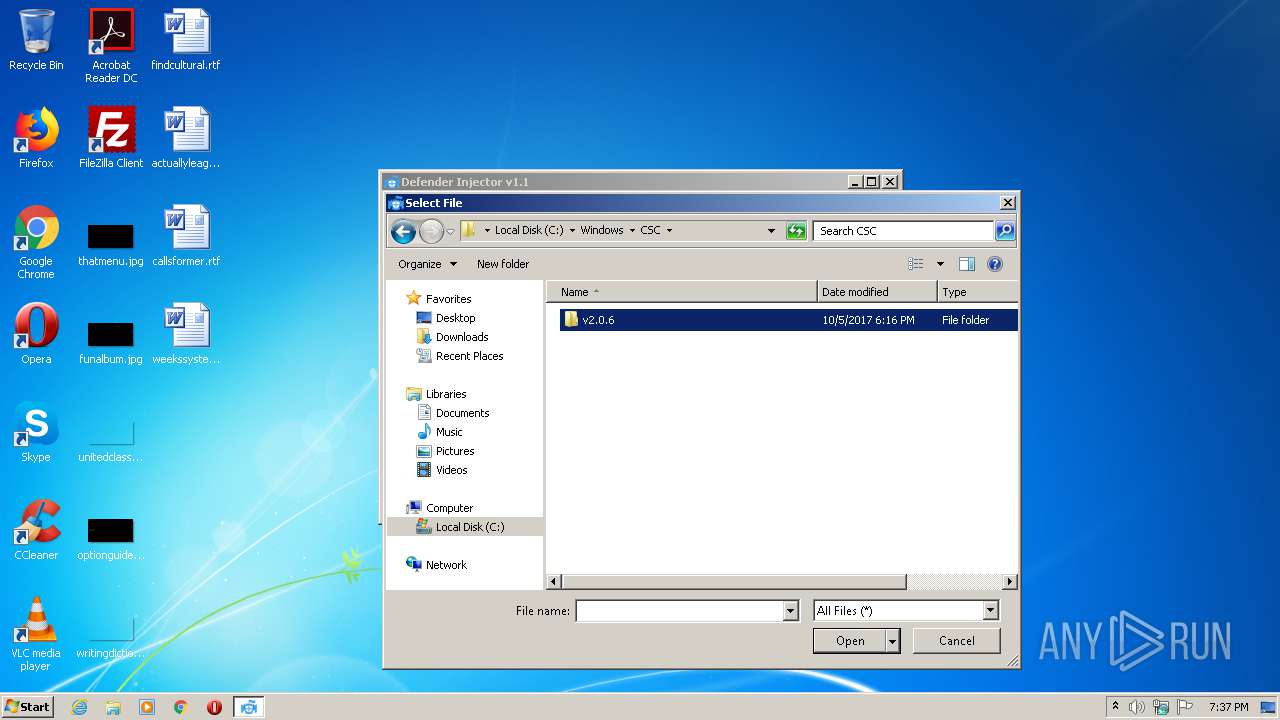Select Desktop under Favorites
Screen dimensions: 1280x720
pos(455,318)
